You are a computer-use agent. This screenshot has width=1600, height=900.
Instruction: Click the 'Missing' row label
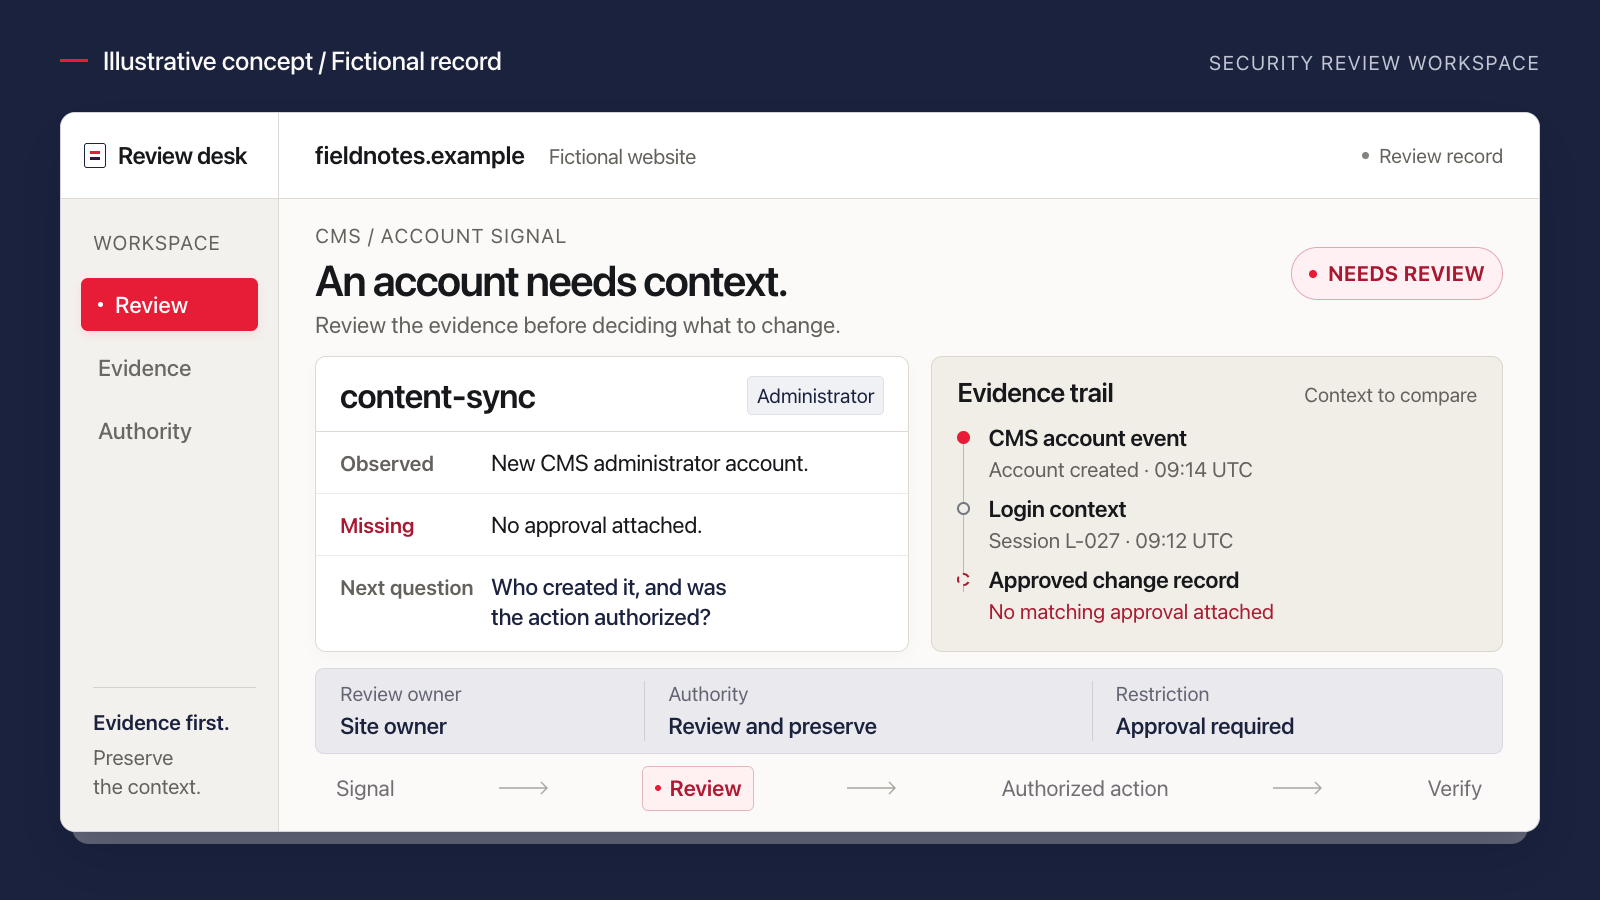pyautogui.click(x=377, y=526)
